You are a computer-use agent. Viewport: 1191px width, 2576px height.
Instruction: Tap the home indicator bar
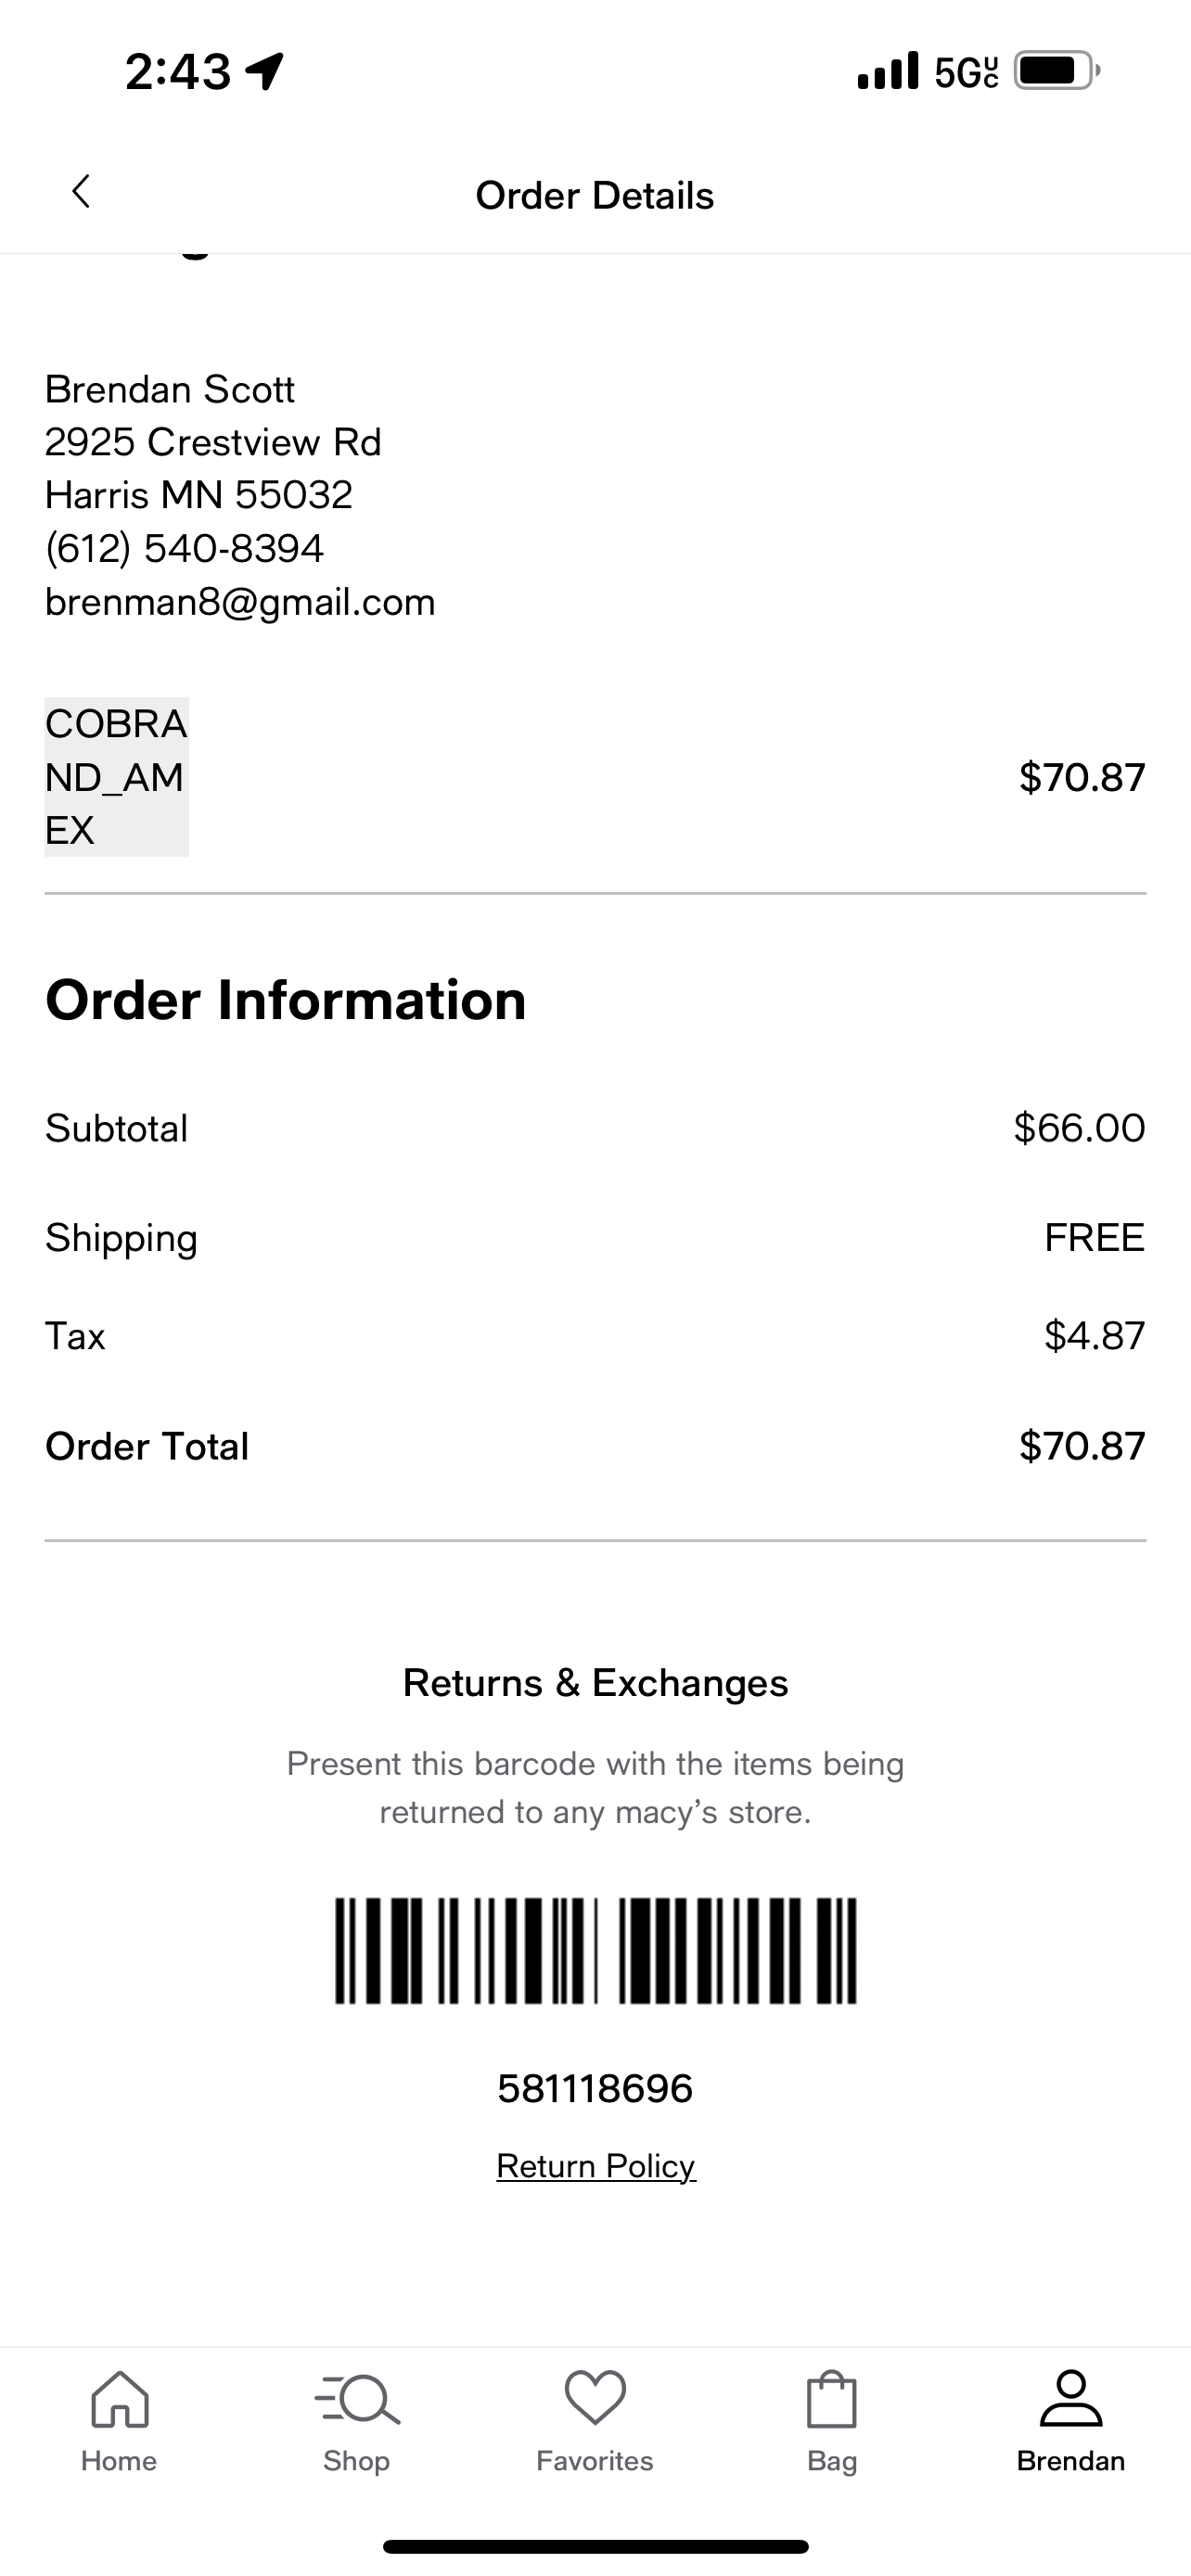click(x=596, y=2546)
